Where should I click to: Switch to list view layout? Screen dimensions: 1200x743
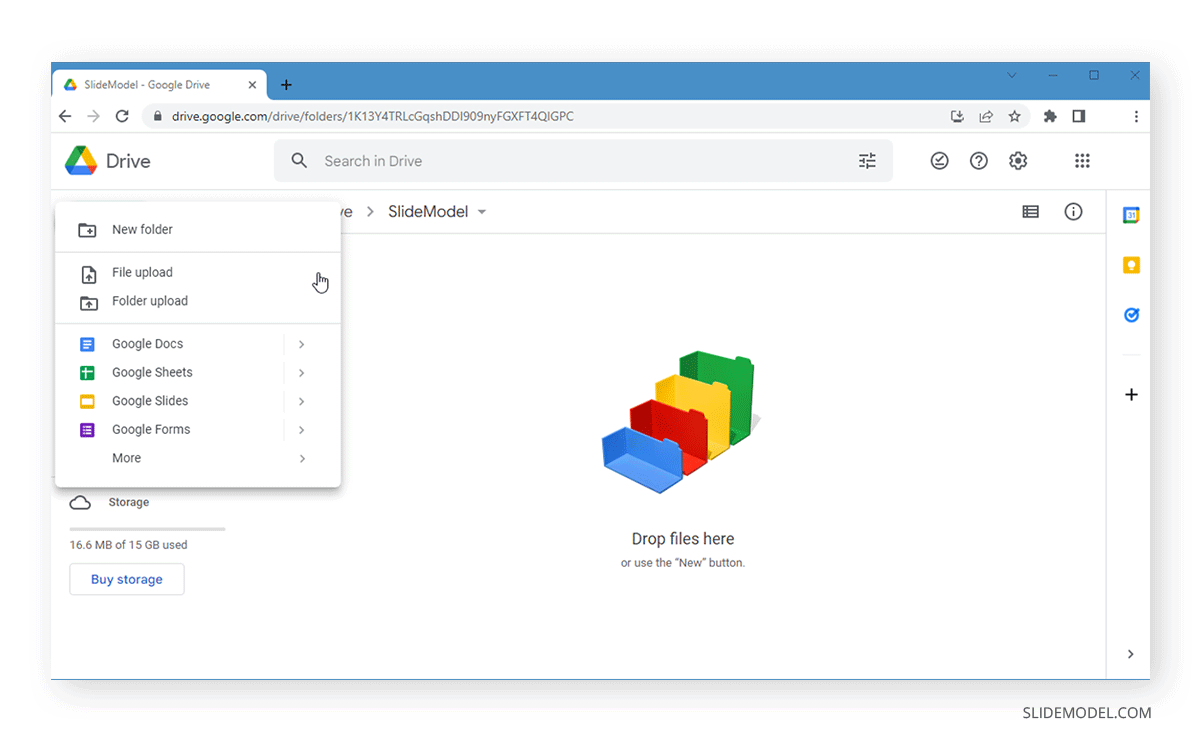coord(1030,211)
